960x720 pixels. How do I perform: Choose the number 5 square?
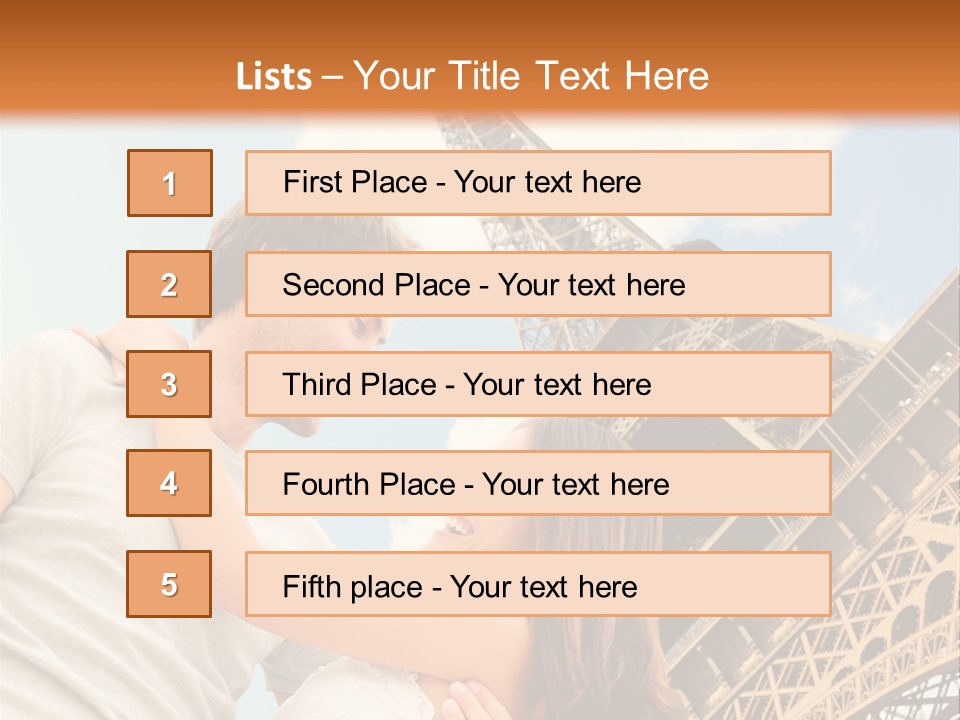click(169, 584)
